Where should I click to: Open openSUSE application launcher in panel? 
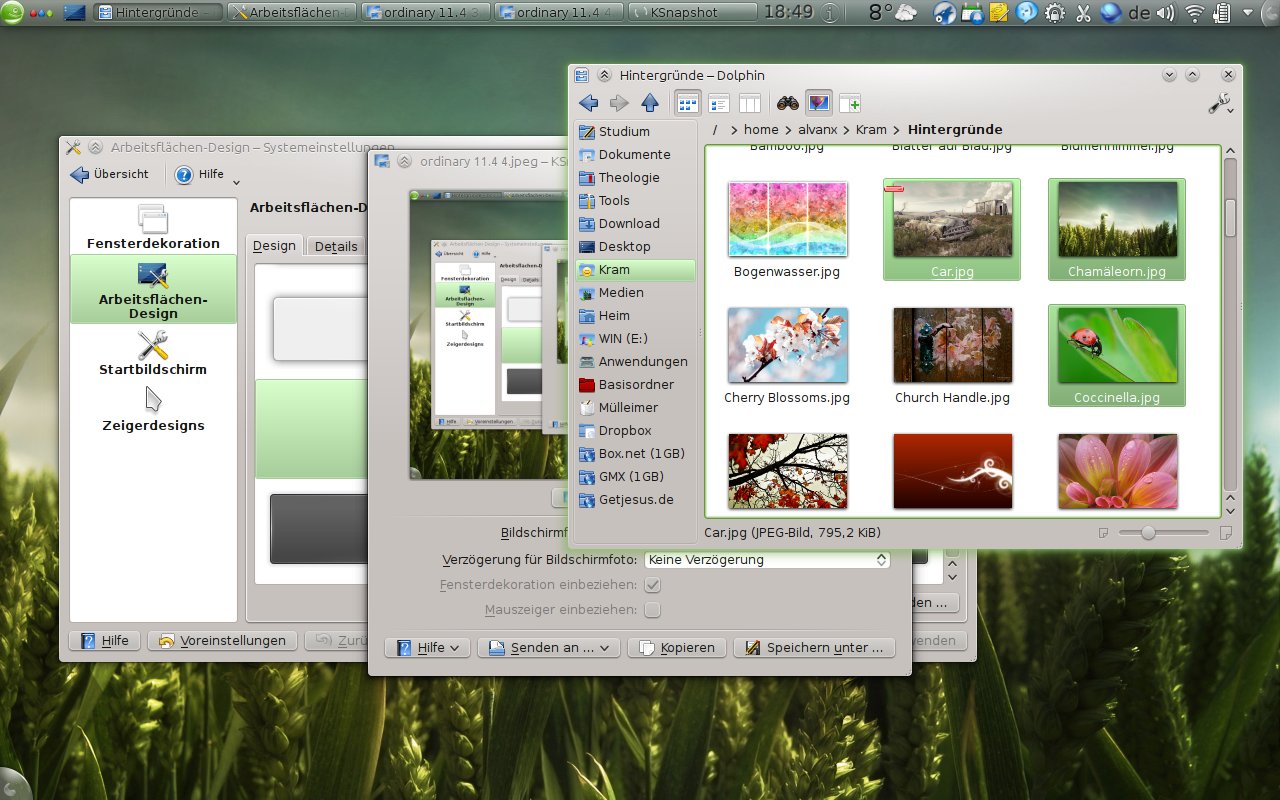(x=11, y=11)
